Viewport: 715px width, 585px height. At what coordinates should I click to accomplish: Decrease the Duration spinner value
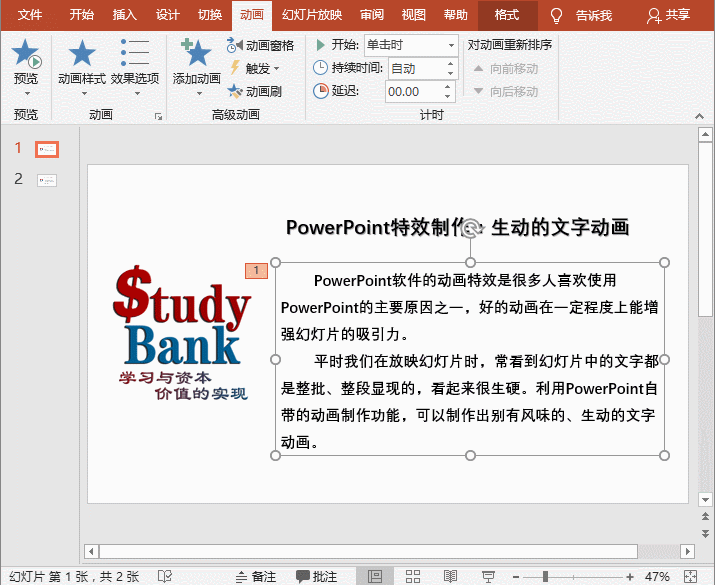pos(450,73)
